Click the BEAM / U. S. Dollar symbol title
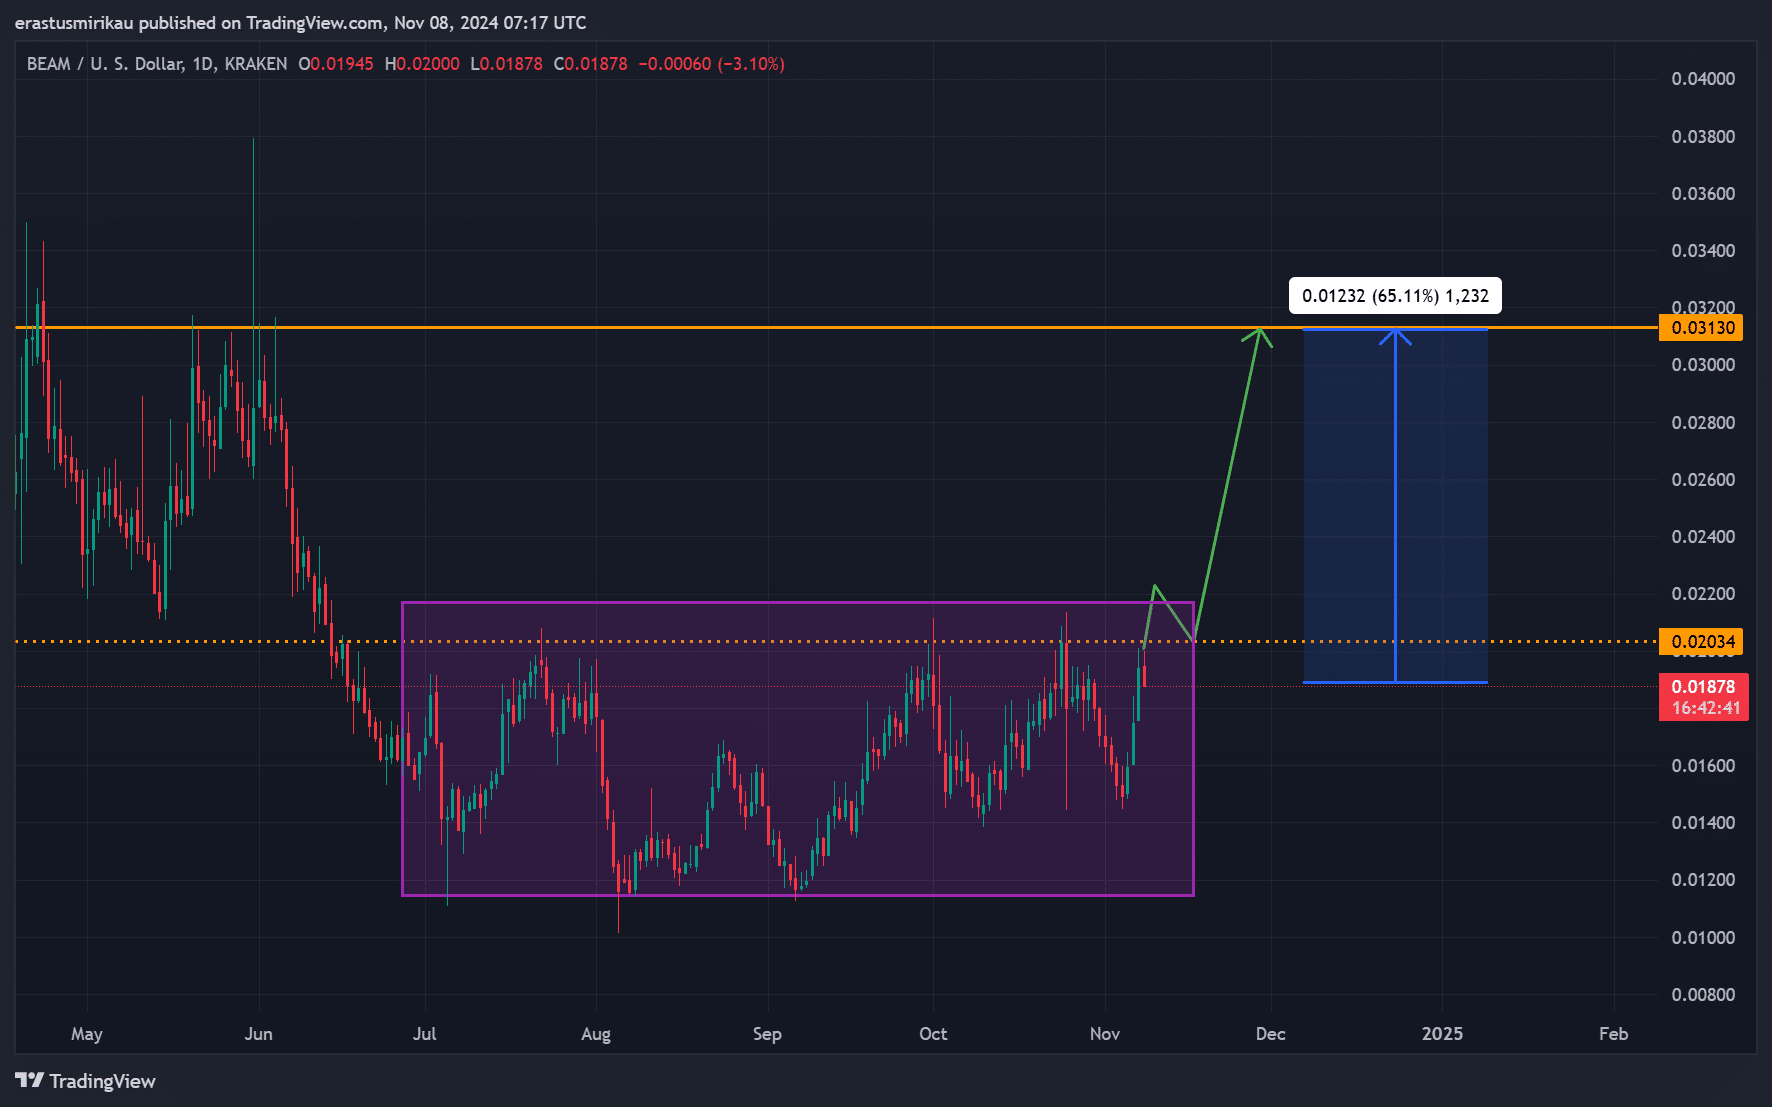 (156, 64)
